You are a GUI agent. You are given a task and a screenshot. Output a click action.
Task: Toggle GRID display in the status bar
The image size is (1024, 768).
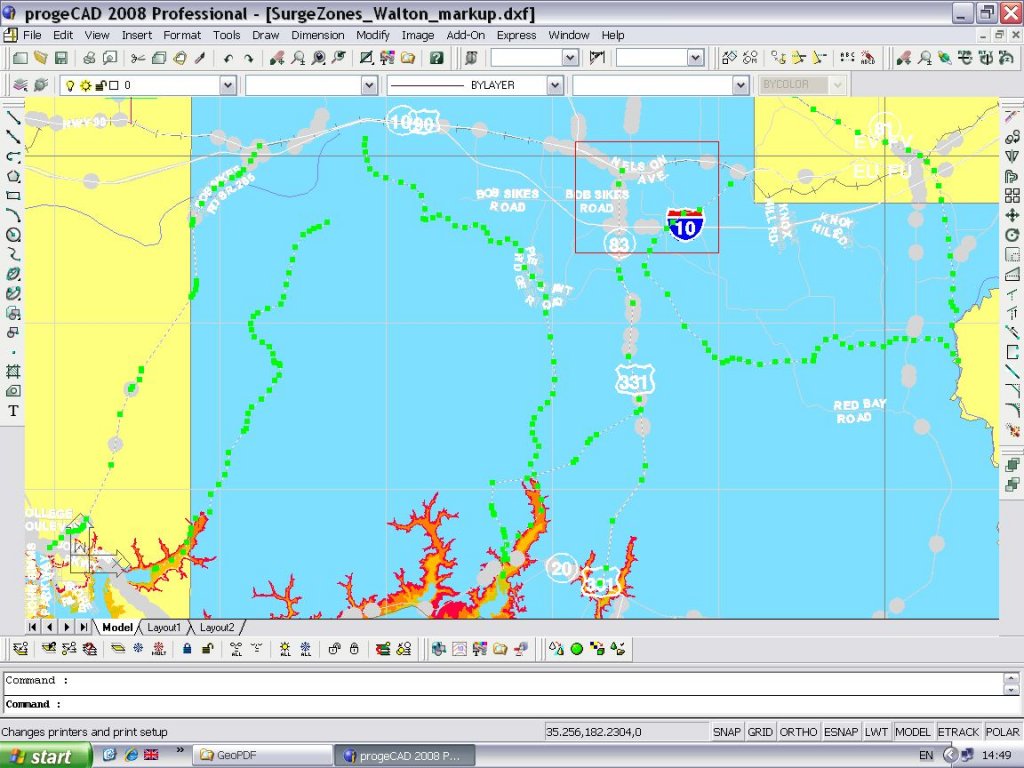coord(760,732)
